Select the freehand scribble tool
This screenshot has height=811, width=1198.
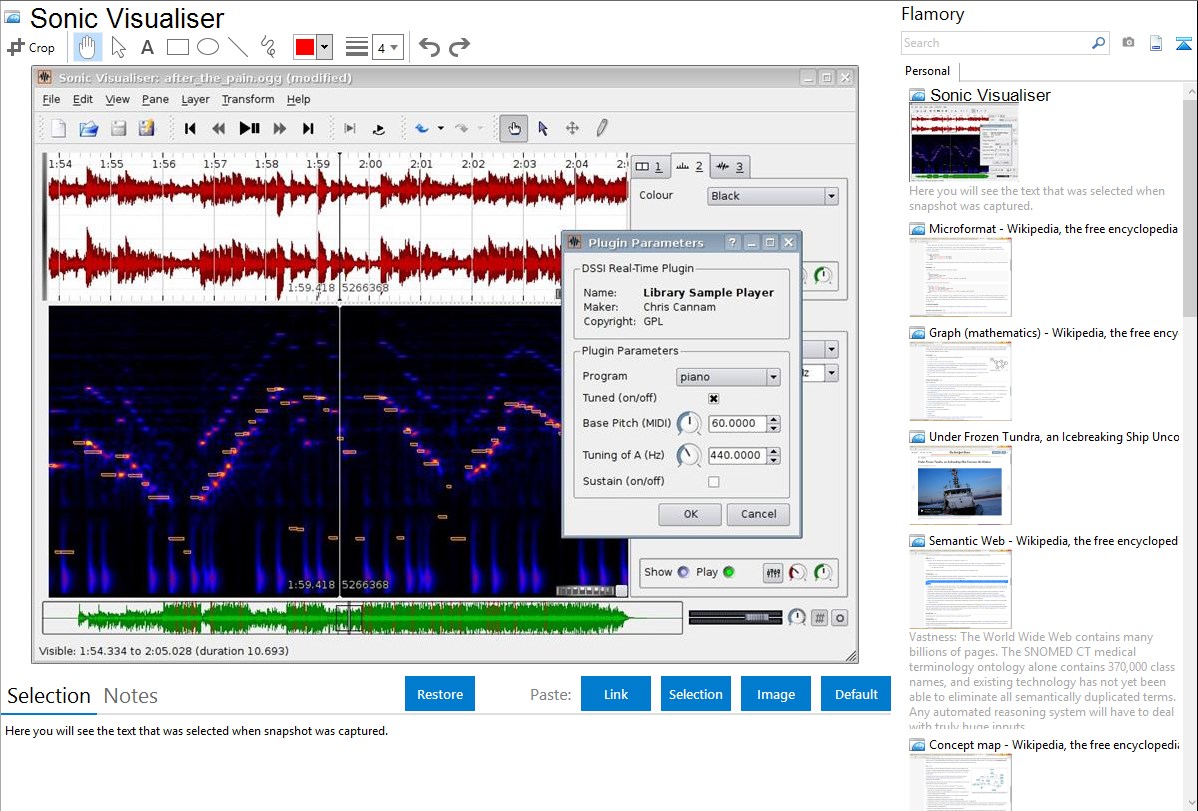268,47
